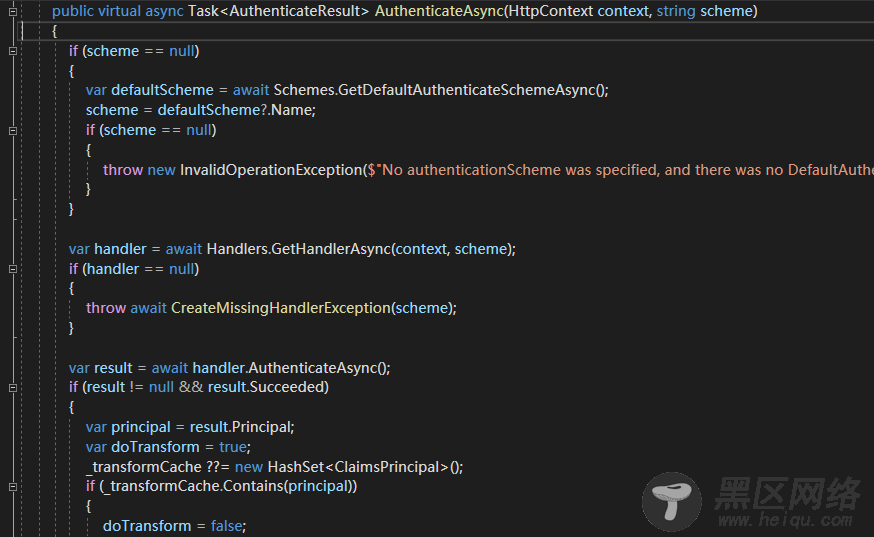This screenshot has height=537, width=874.
Task: Collapse 'if (_transformCache.Contains(principal))' block
Action: coord(13,487)
